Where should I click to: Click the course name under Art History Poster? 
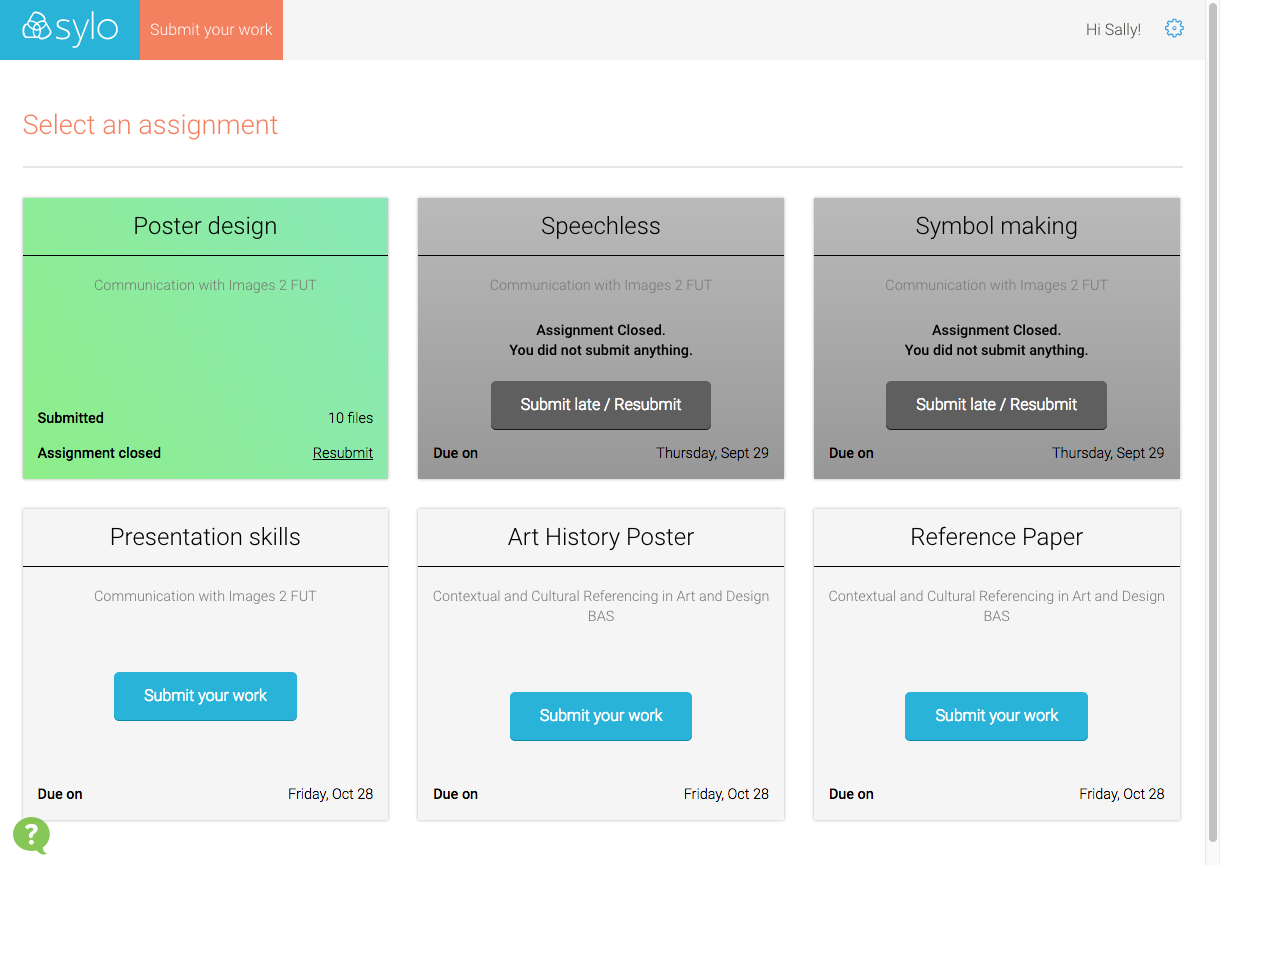coord(601,606)
